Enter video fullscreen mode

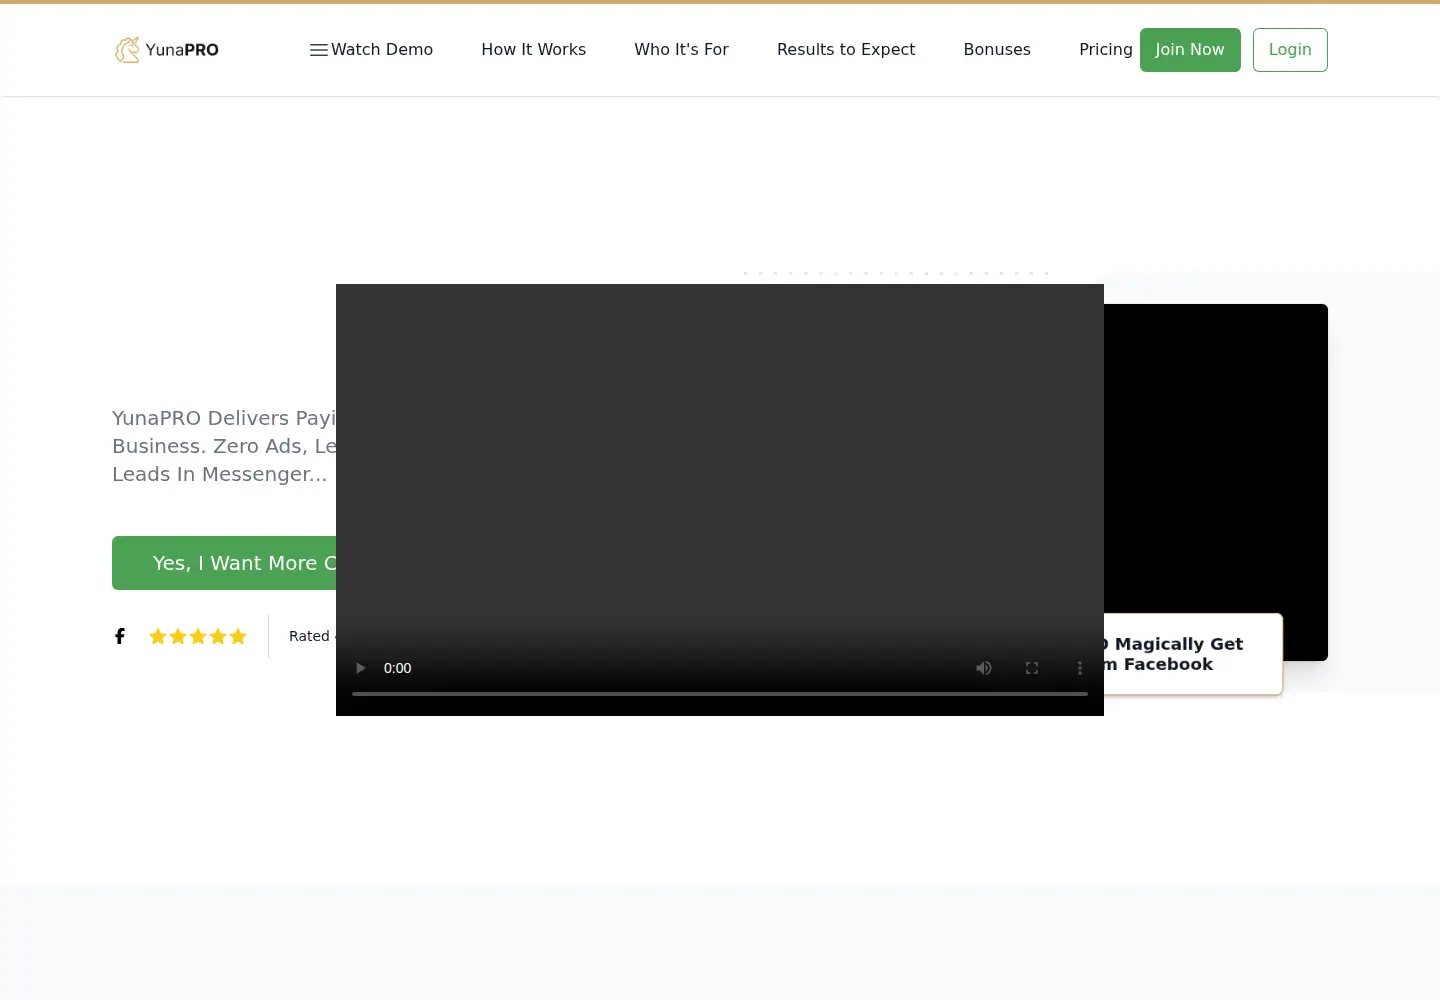click(x=1032, y=668)
